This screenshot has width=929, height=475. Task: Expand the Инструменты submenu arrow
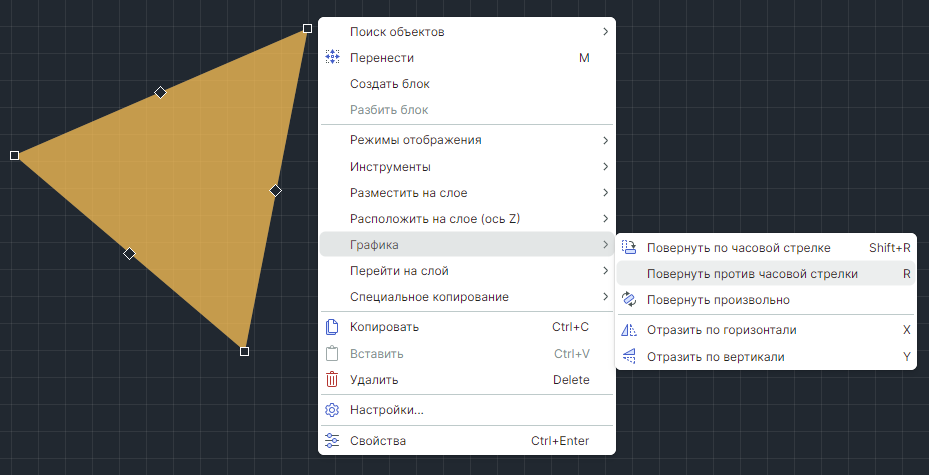[605, 166]
